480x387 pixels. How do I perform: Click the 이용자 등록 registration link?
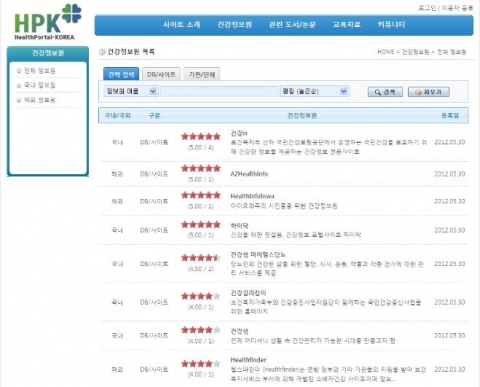tap(457, 8)
